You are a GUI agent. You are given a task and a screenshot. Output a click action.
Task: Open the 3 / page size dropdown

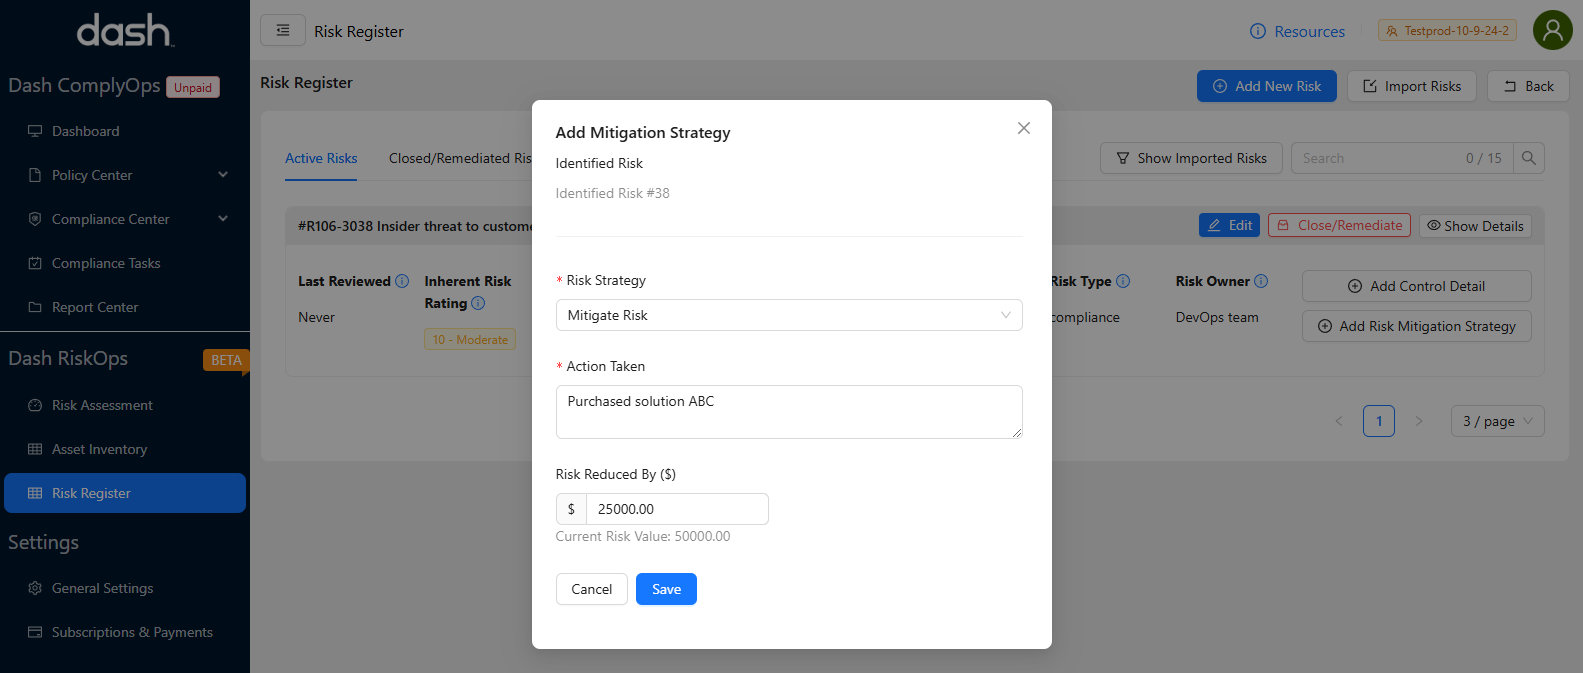(1497, 421)
